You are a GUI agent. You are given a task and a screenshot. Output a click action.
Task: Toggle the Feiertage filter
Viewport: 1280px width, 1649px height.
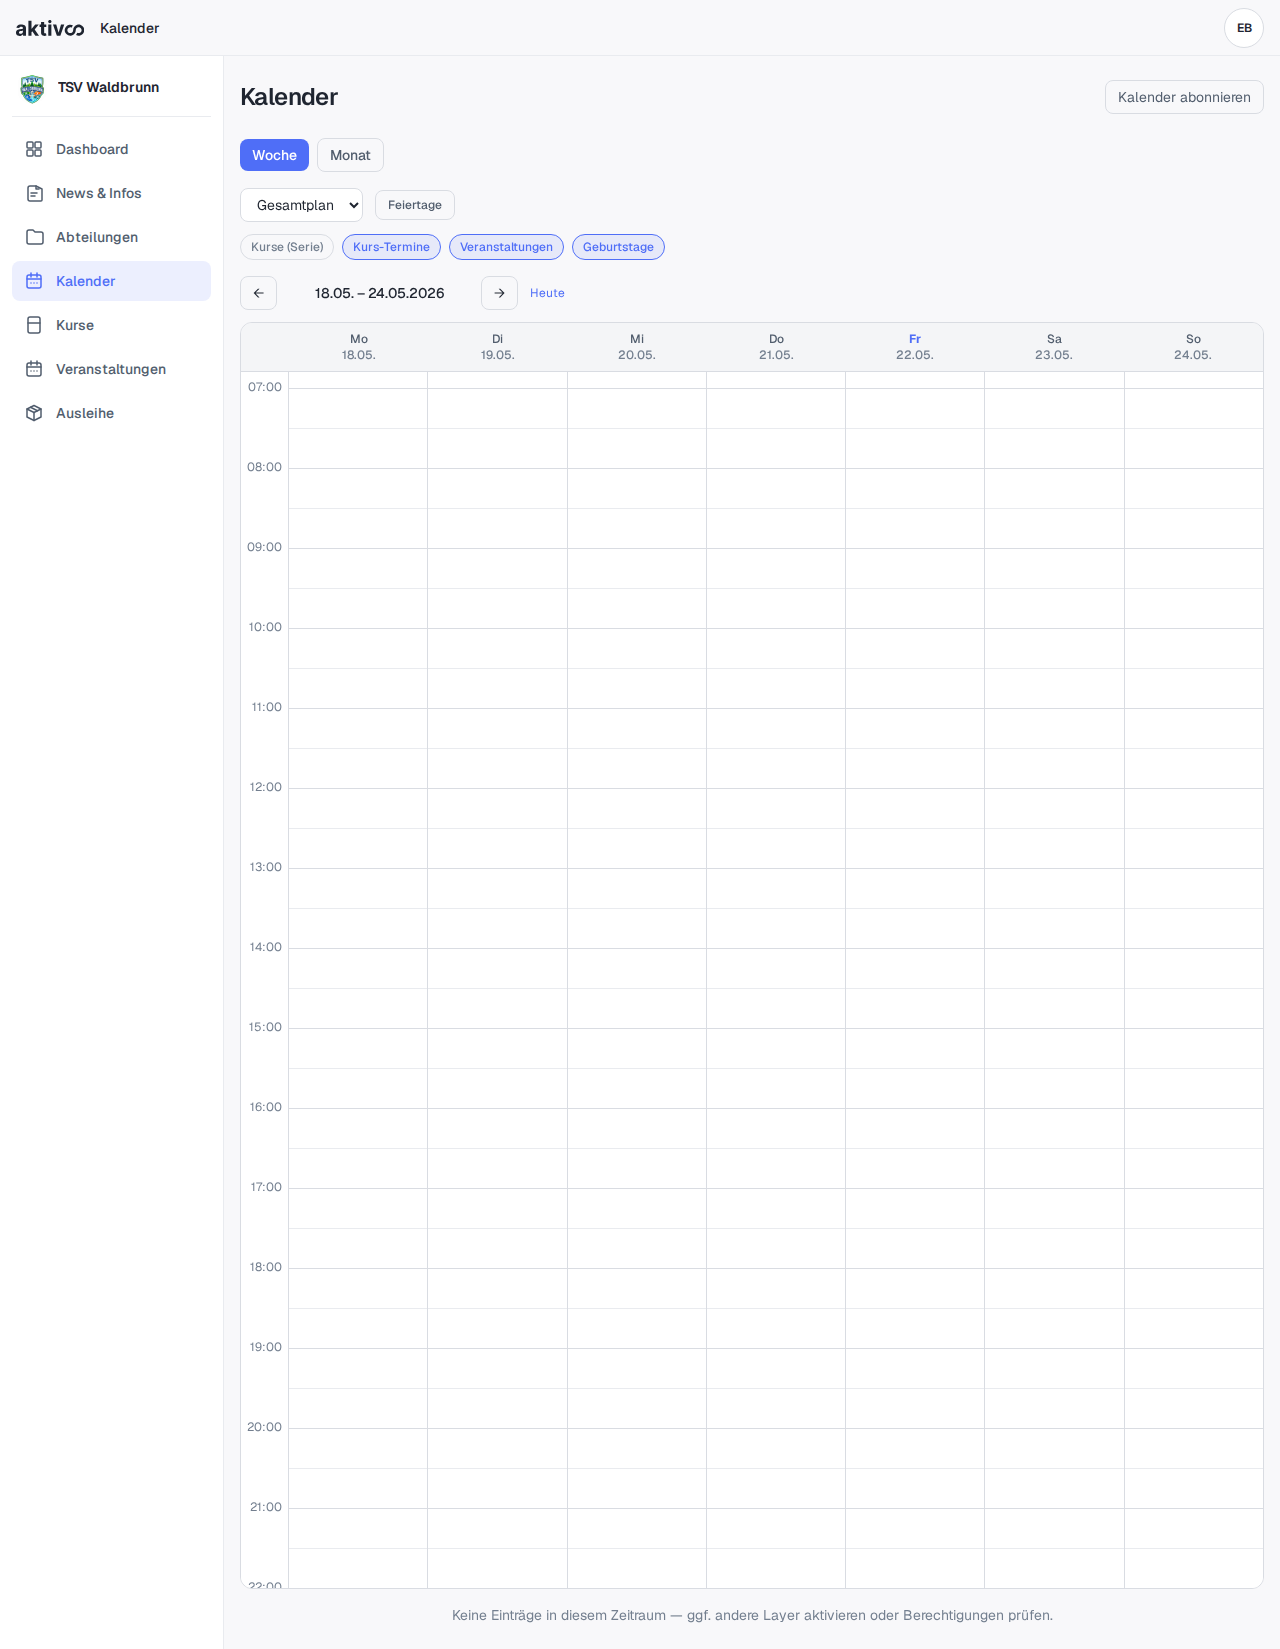point(415,205)
